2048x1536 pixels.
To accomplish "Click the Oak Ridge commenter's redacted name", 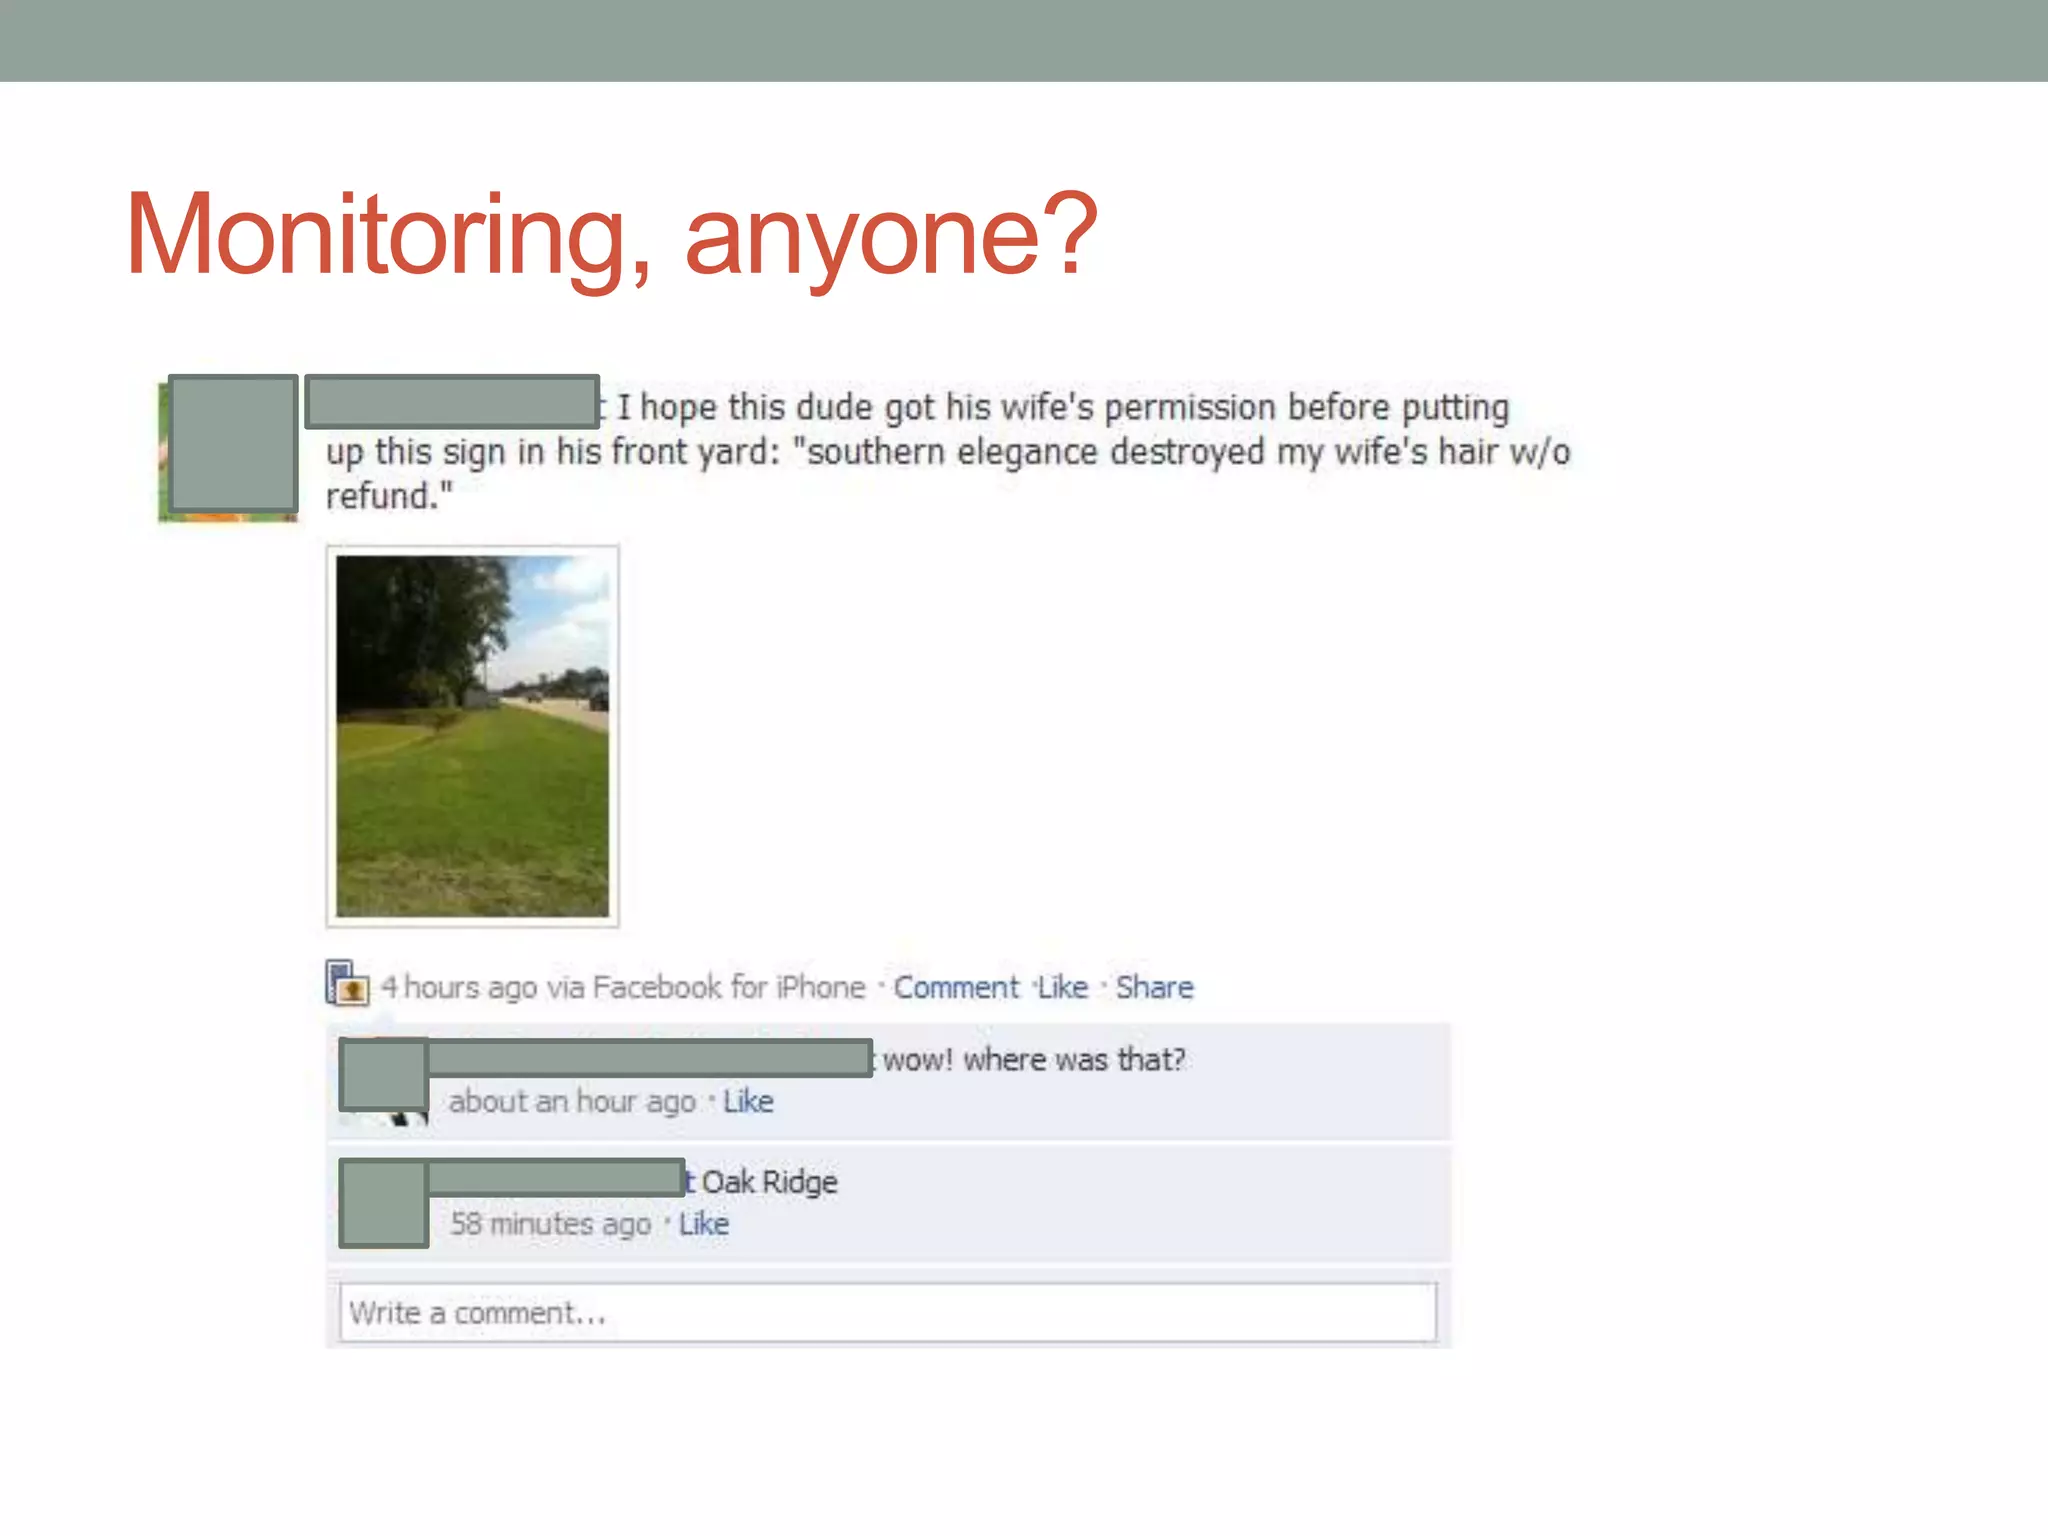I will point(556,1177).
